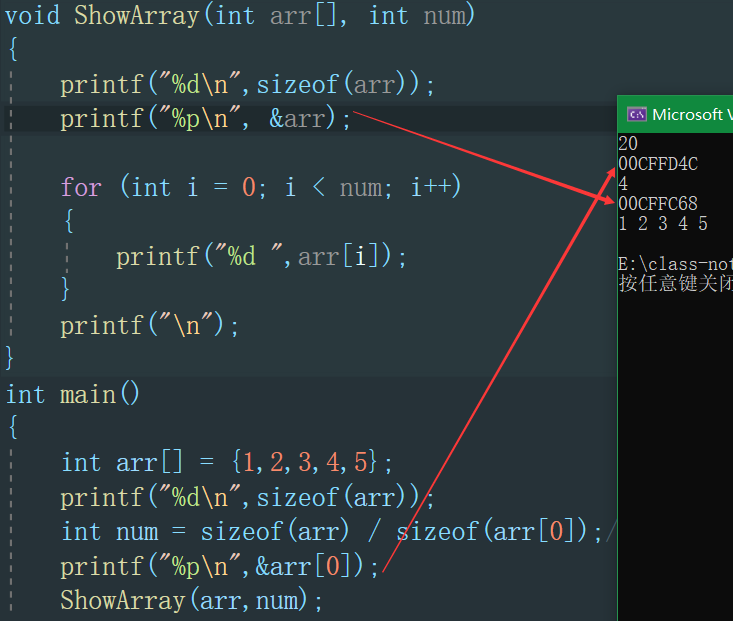Click the console address 00CFFD4C
Screen dimensions: 733x621
click(x=658, y=164)
